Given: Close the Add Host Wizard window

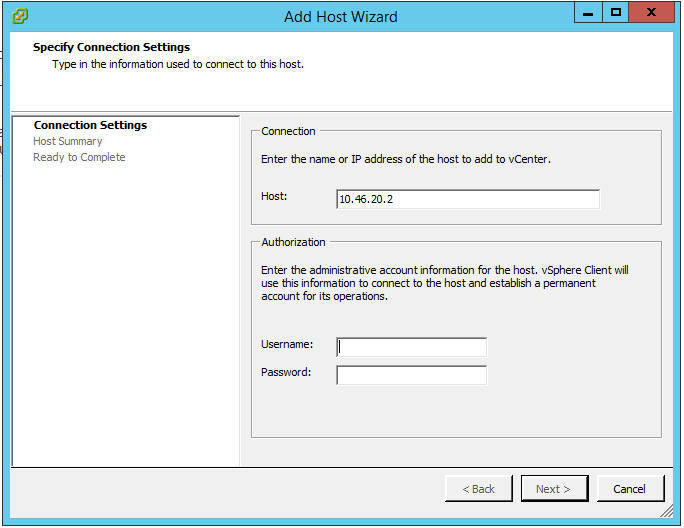Looking at the screenshot, I should click(x=653, y=13).
